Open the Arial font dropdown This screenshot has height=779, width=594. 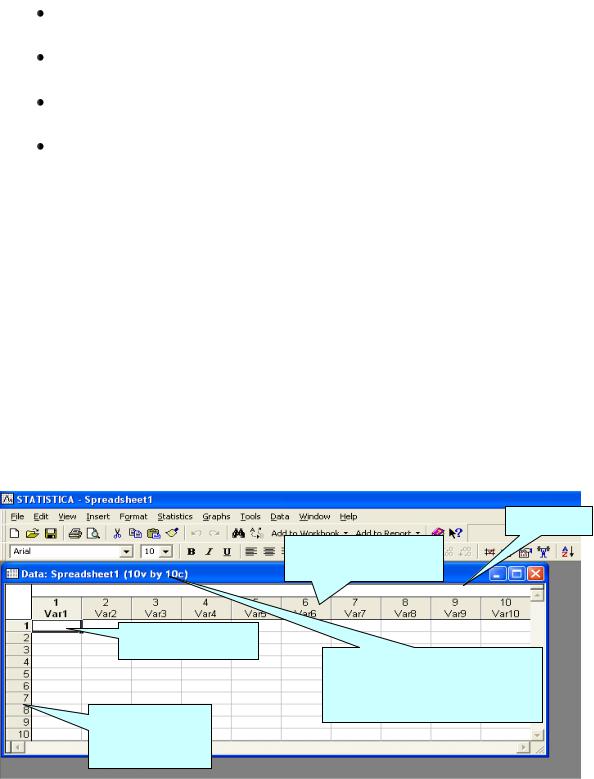pyautogui.click(x=127, y=551)
